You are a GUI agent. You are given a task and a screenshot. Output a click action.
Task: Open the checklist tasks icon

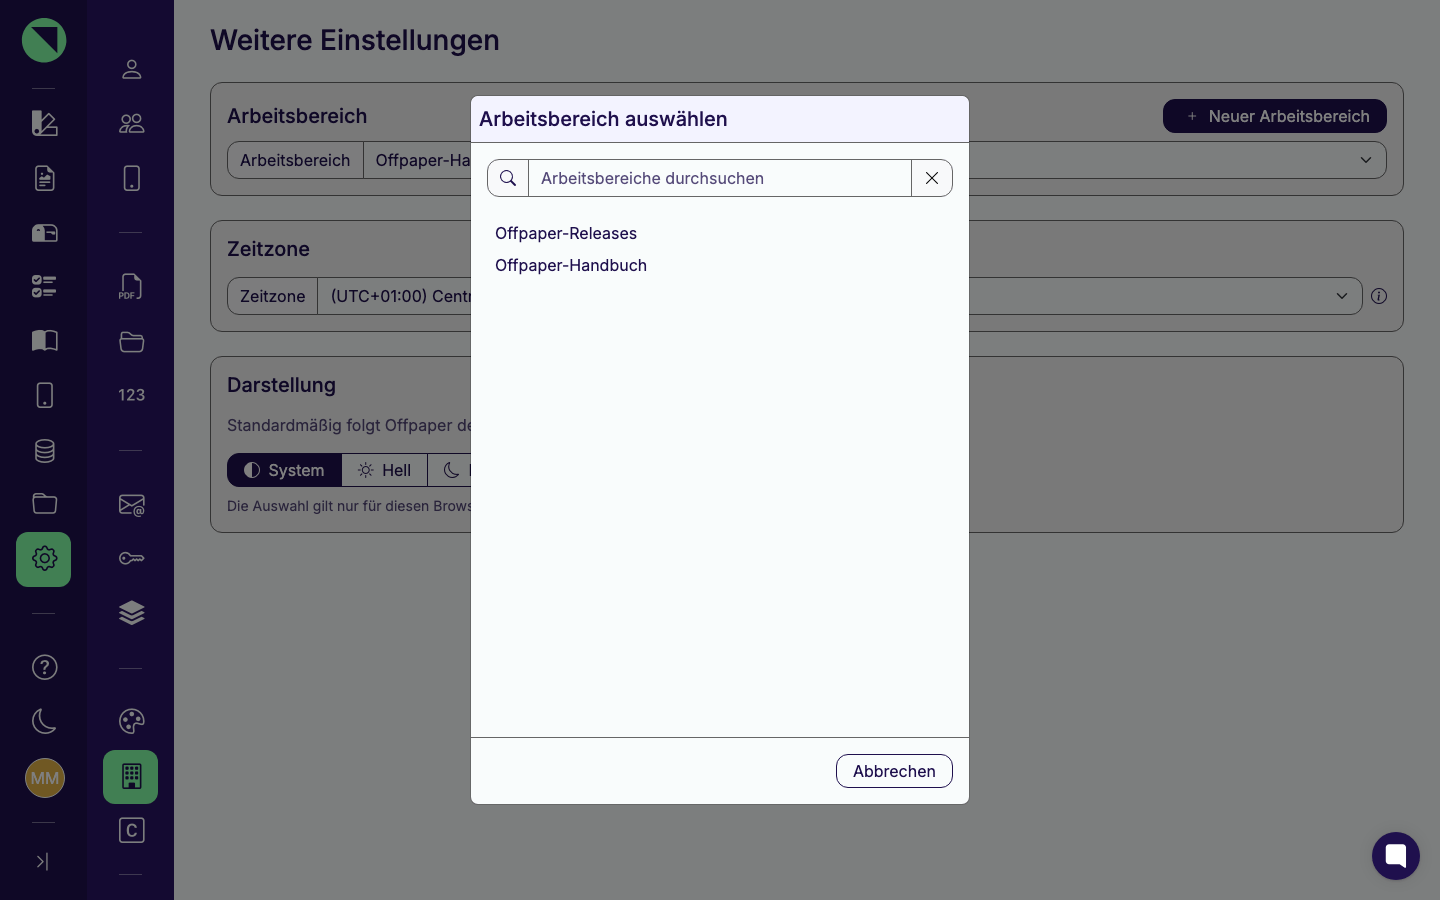(44, 287)
